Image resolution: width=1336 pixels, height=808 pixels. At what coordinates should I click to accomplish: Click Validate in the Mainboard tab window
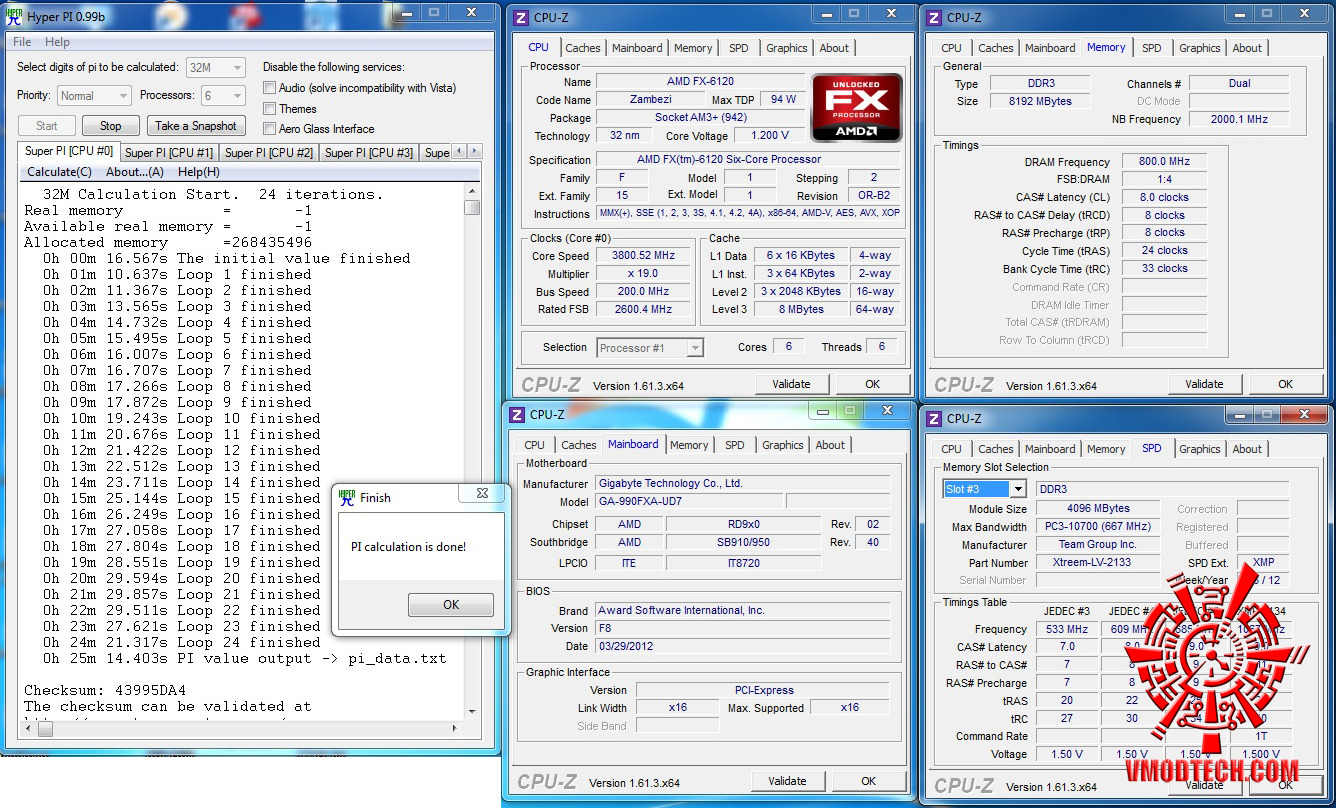click(787, 781)
